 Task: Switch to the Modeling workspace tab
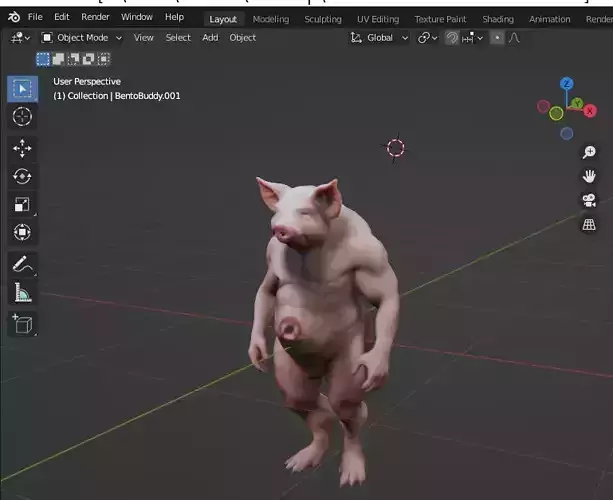point(271,19)
